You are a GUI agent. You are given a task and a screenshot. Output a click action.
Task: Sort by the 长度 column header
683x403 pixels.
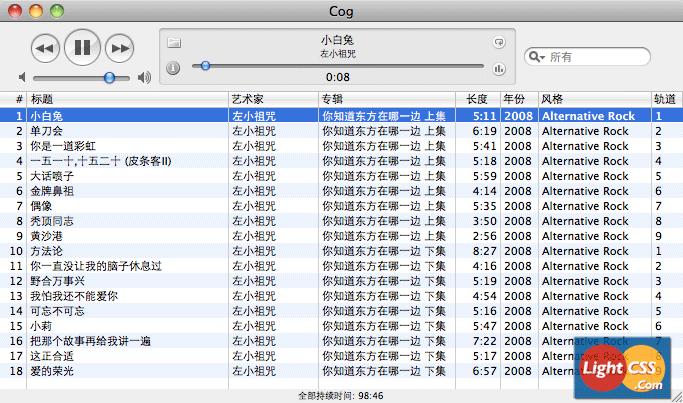coord(477,99)
